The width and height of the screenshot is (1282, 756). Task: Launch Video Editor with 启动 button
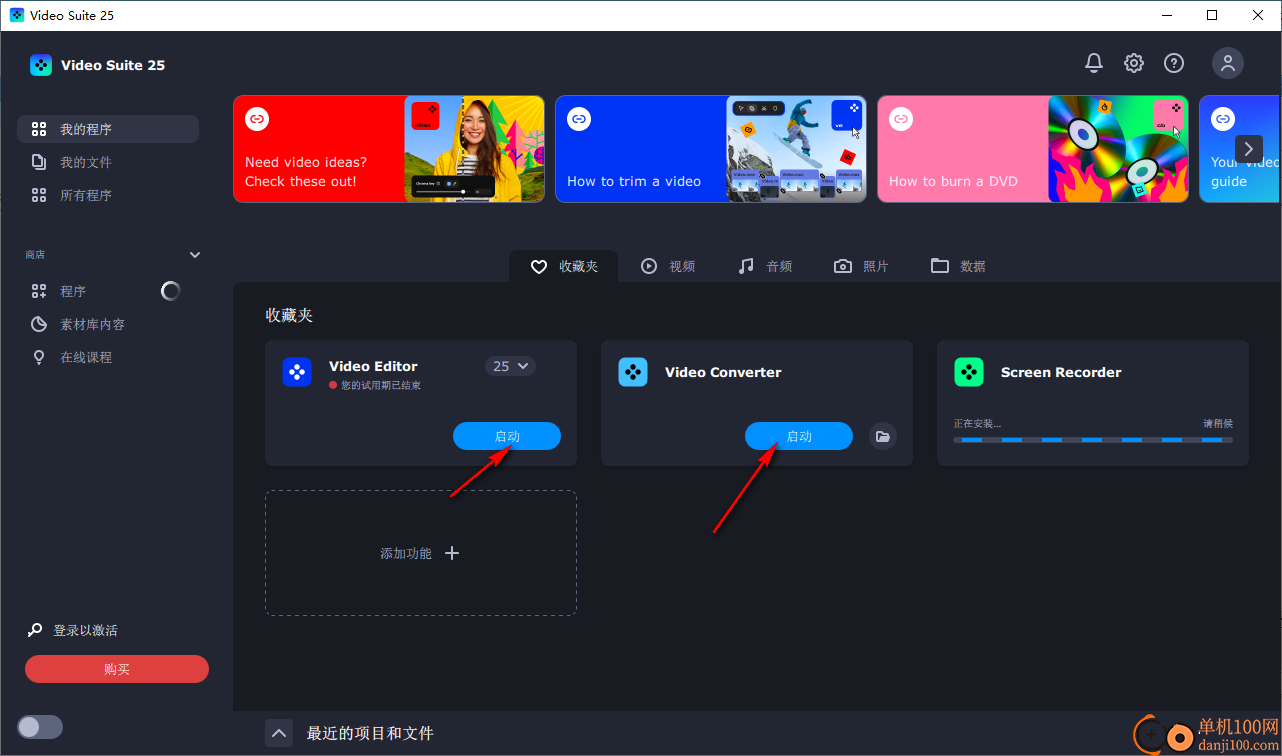pos(507,436)
